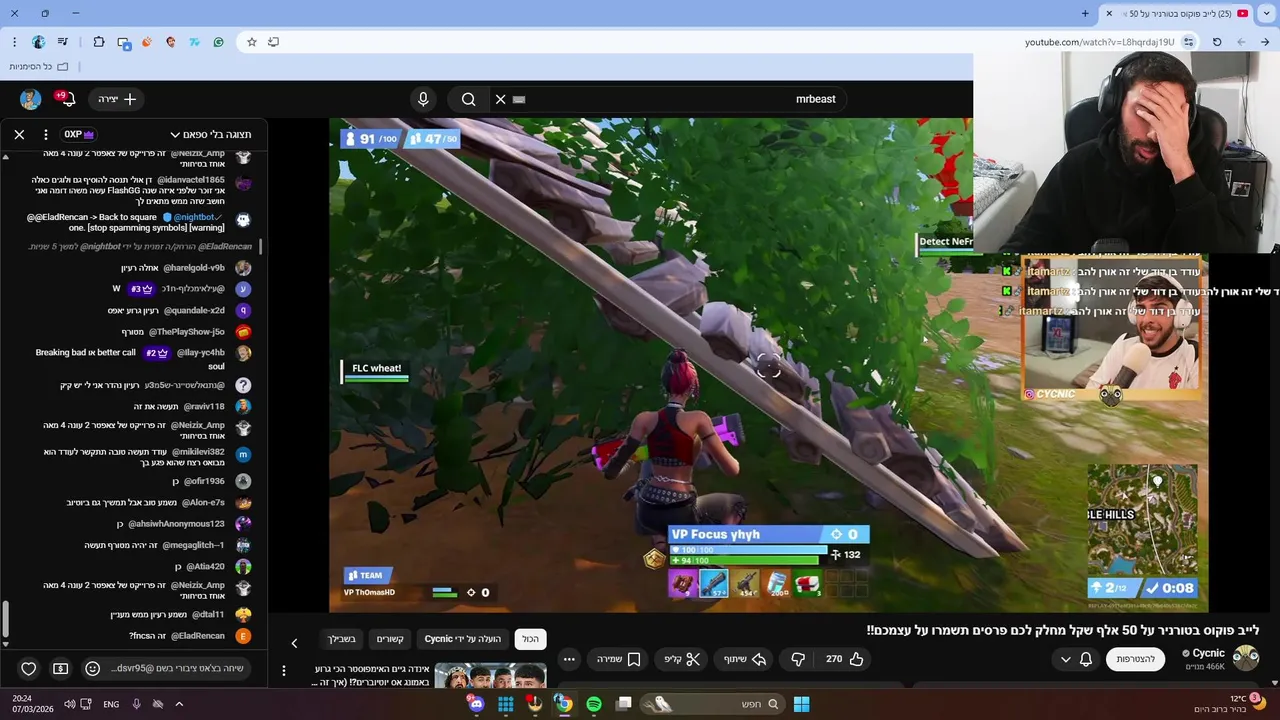Viewport: 1280px width, 720px height.
Task: Open Chrome profile avatar
Action: pyautogui.click(x=39, y=42)
